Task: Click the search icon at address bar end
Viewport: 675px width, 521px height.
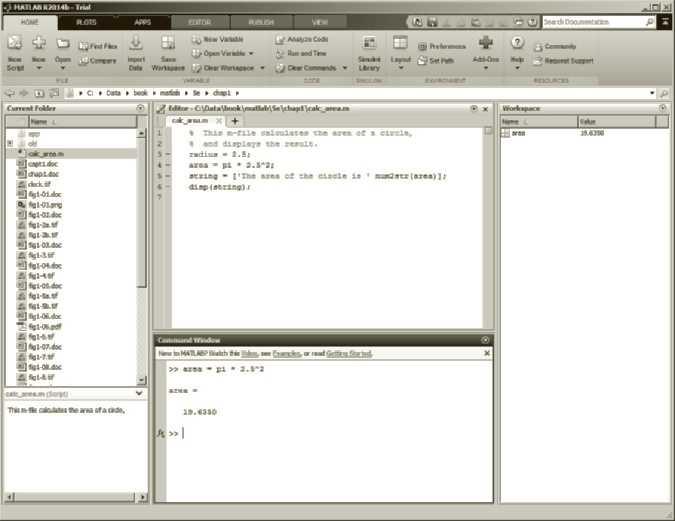Action: click(664, 93)
